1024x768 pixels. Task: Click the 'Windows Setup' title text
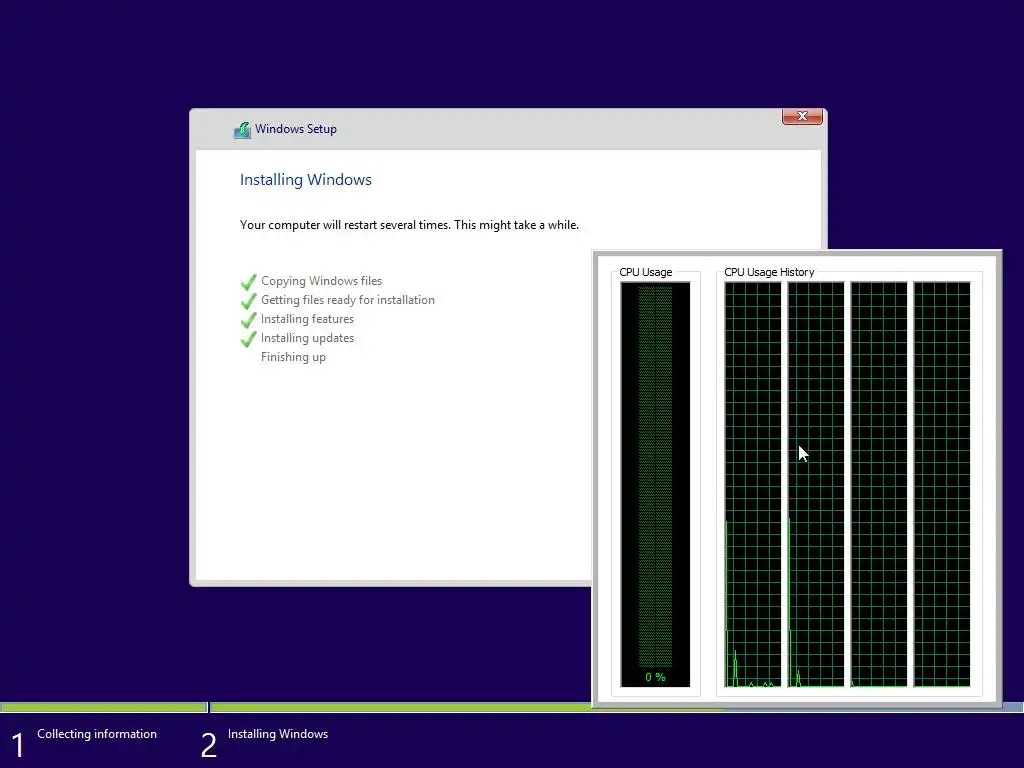(x=296, y=129)
